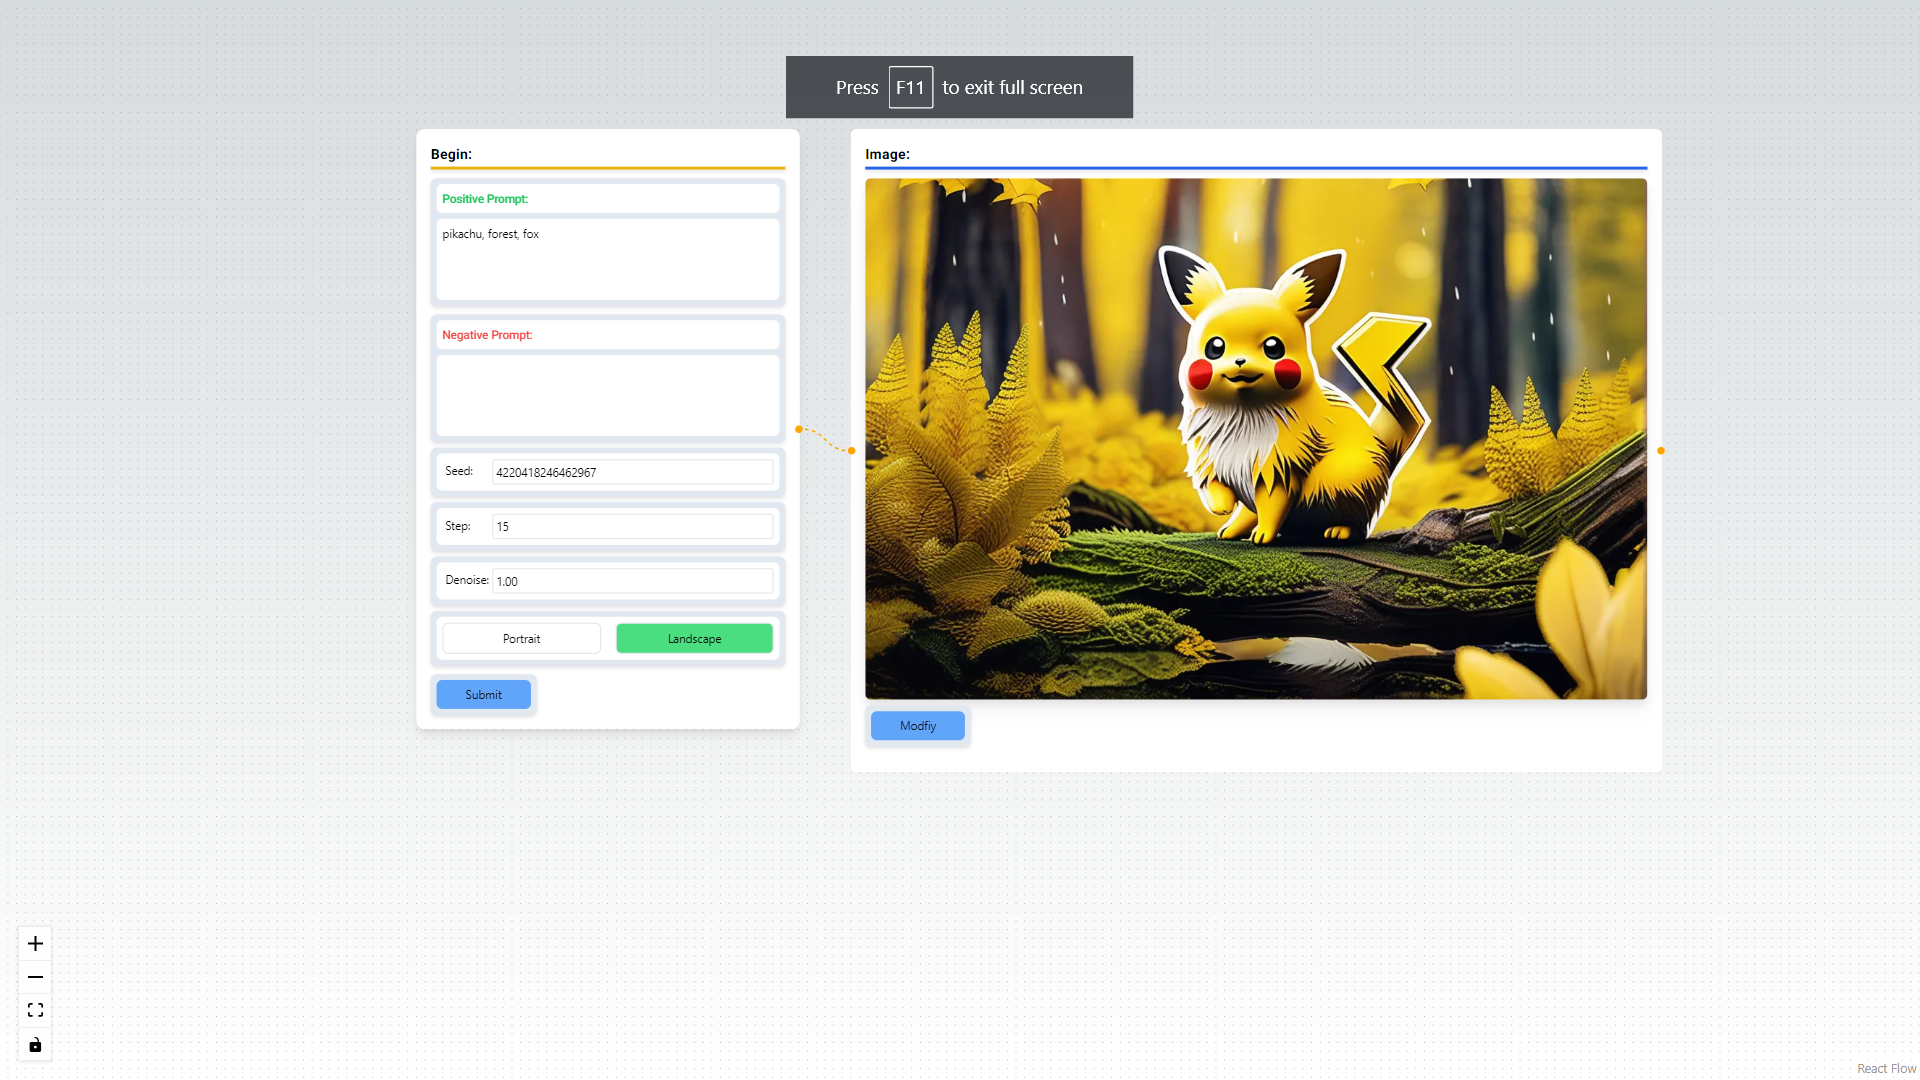The image size is (1920, 1080).
Task: Open the React Flow attribution link
Action: (x=1886, y=1068)
